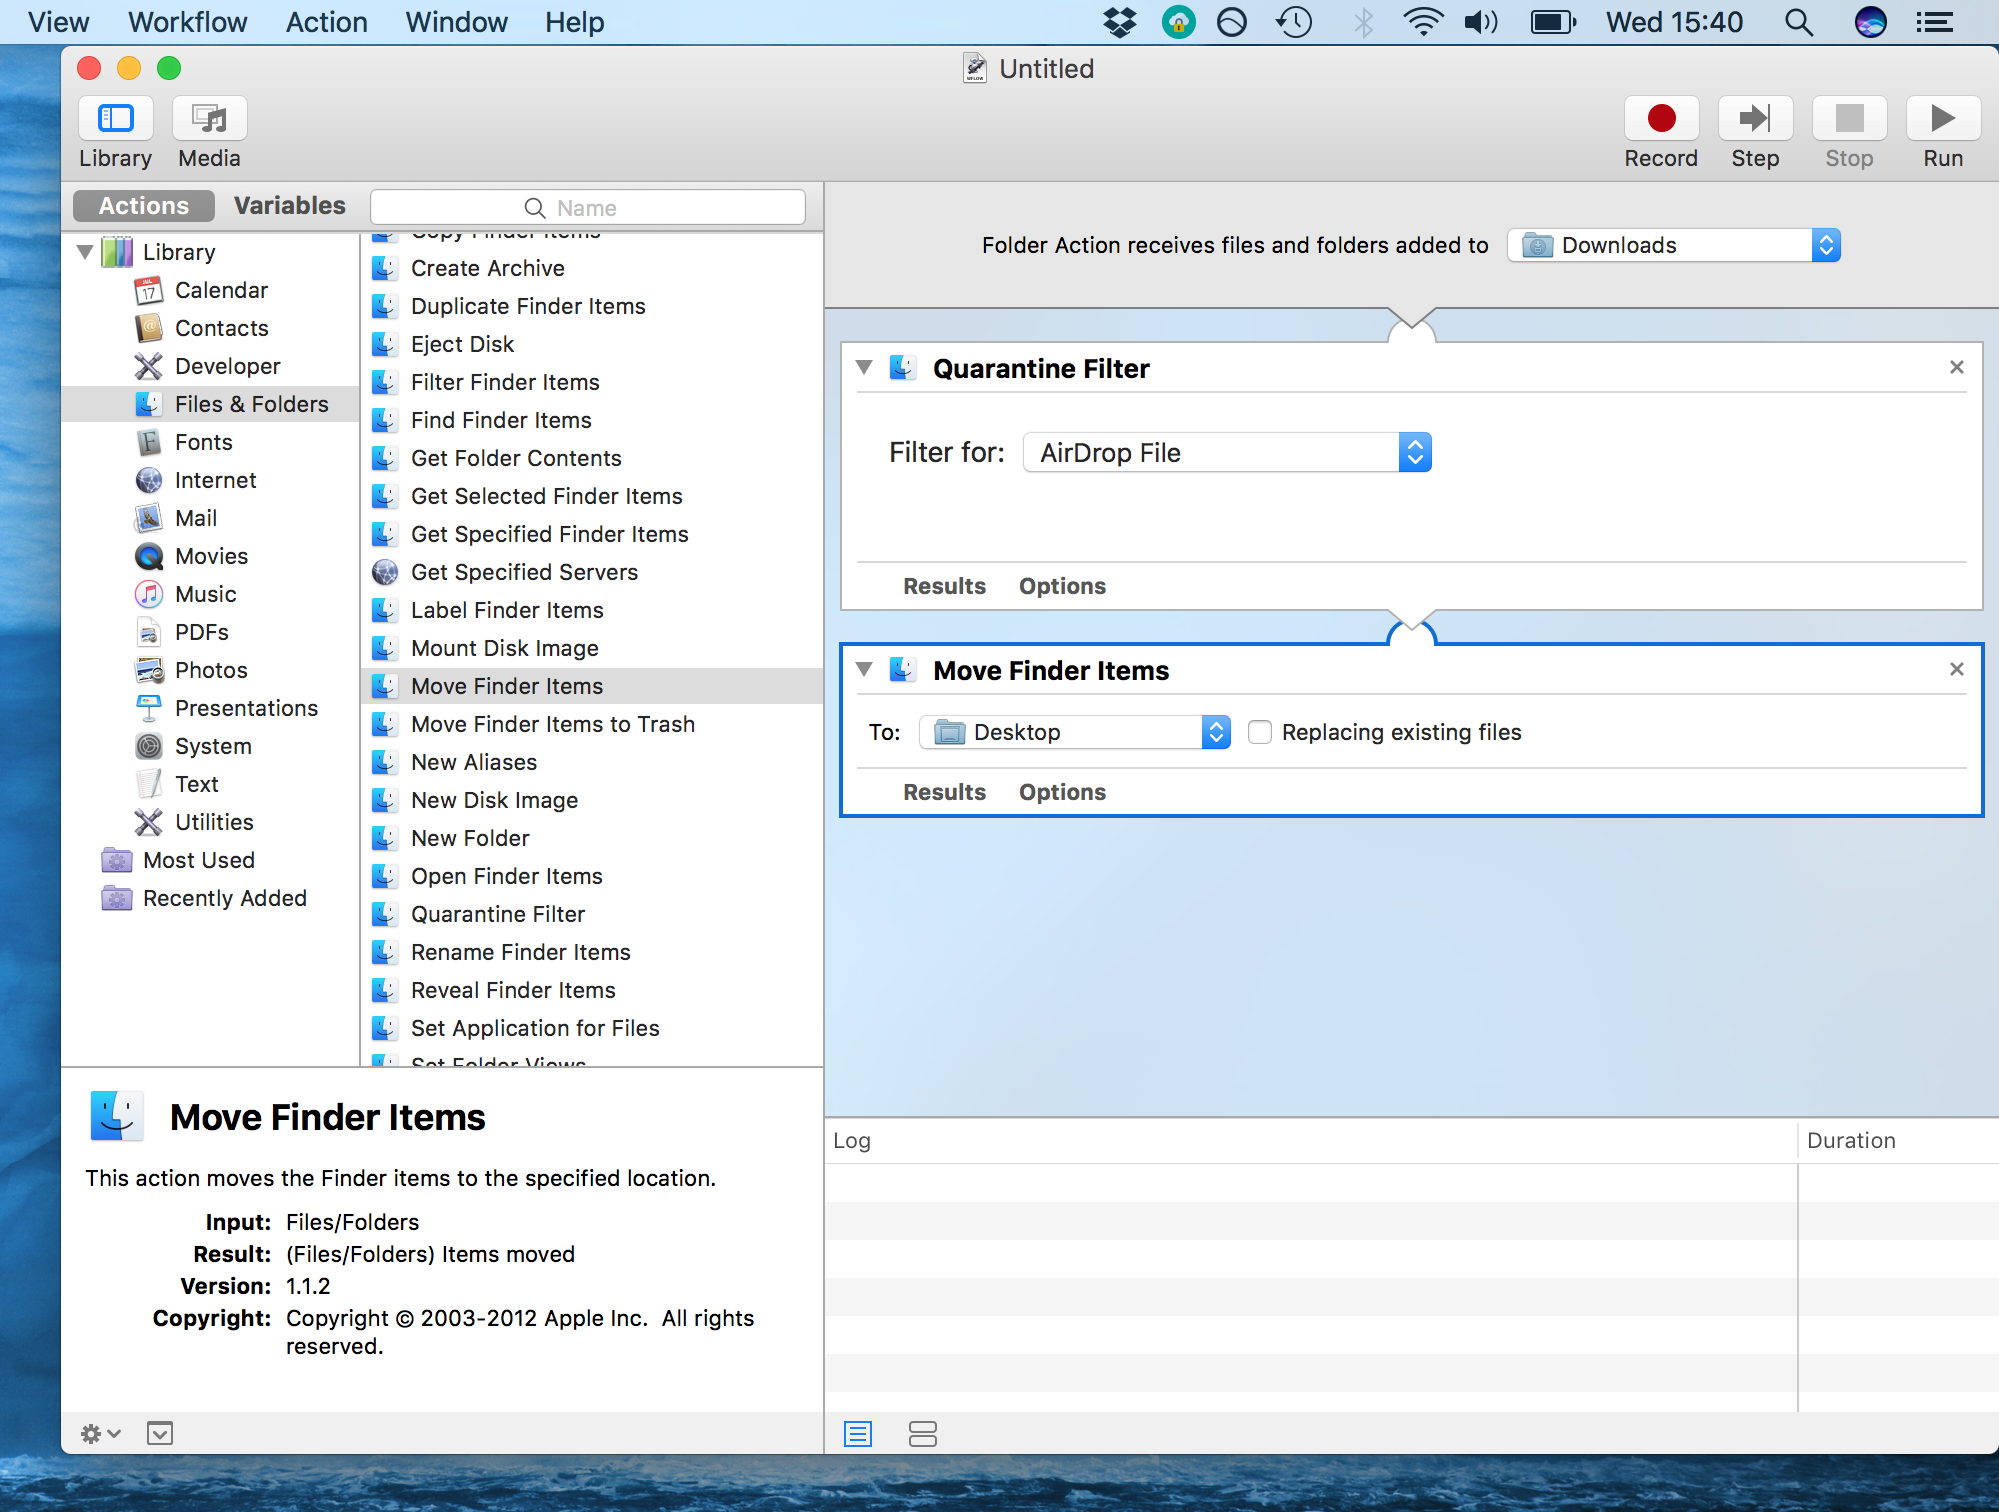Open the Window menu
Screen dimensions: 1999x1512
(x=456, y=22)
